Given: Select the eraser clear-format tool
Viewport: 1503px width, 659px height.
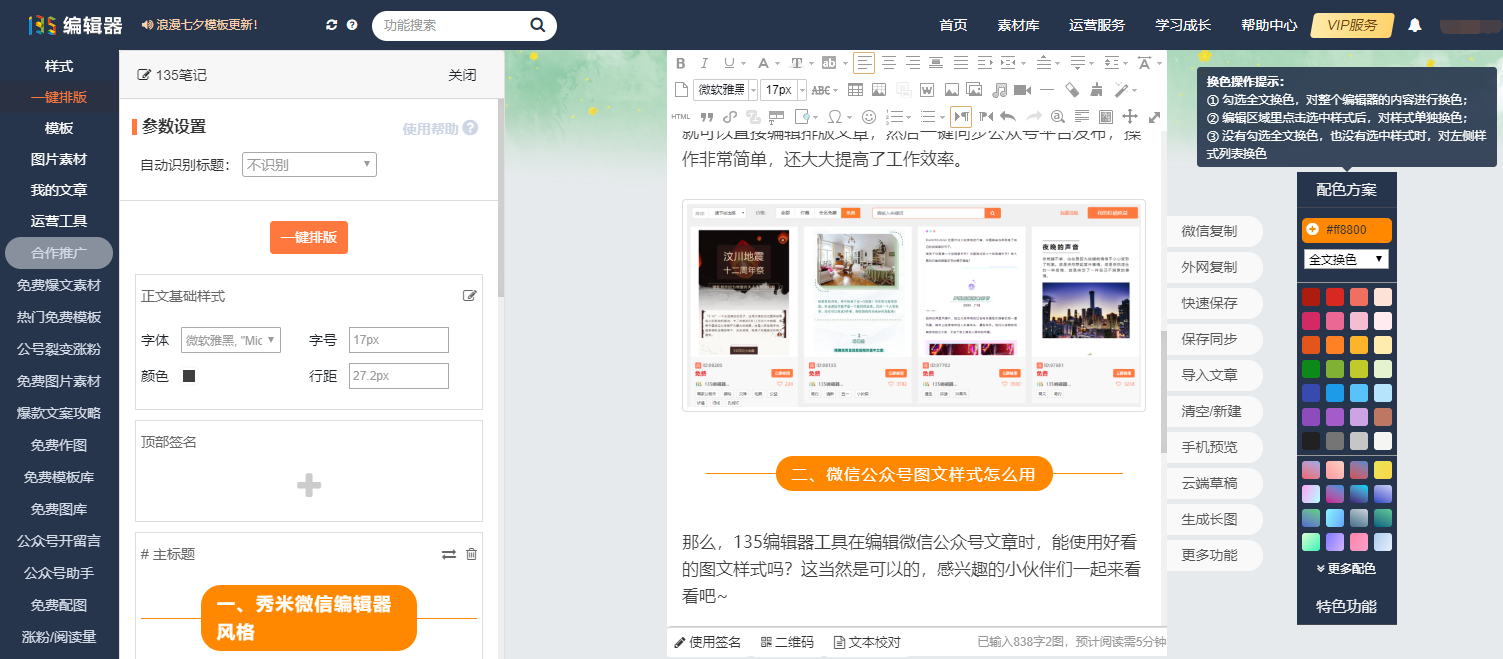Looking at the screenshot, I should [1072, 90].
